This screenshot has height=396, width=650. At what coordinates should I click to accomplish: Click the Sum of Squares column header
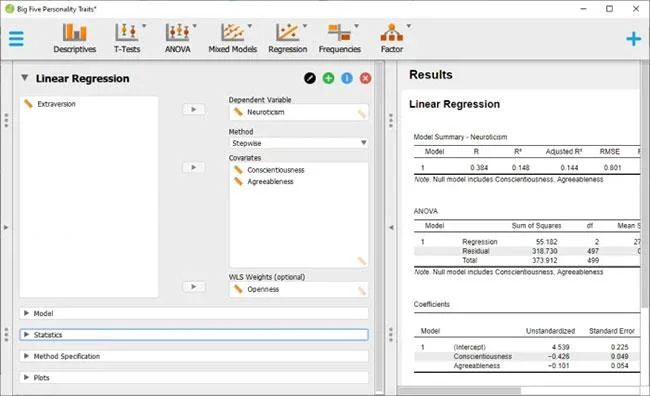pyautogui.click(x=536, y=226)
